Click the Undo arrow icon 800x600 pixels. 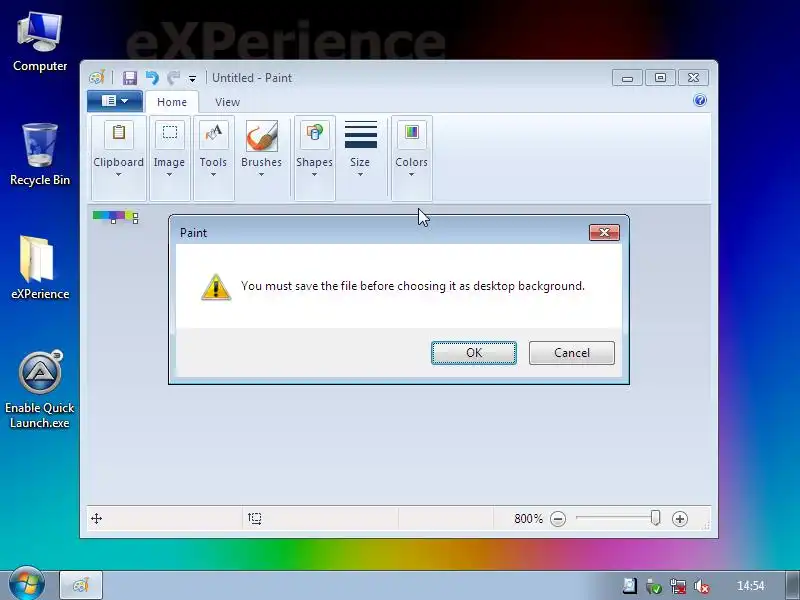[152, 78]
